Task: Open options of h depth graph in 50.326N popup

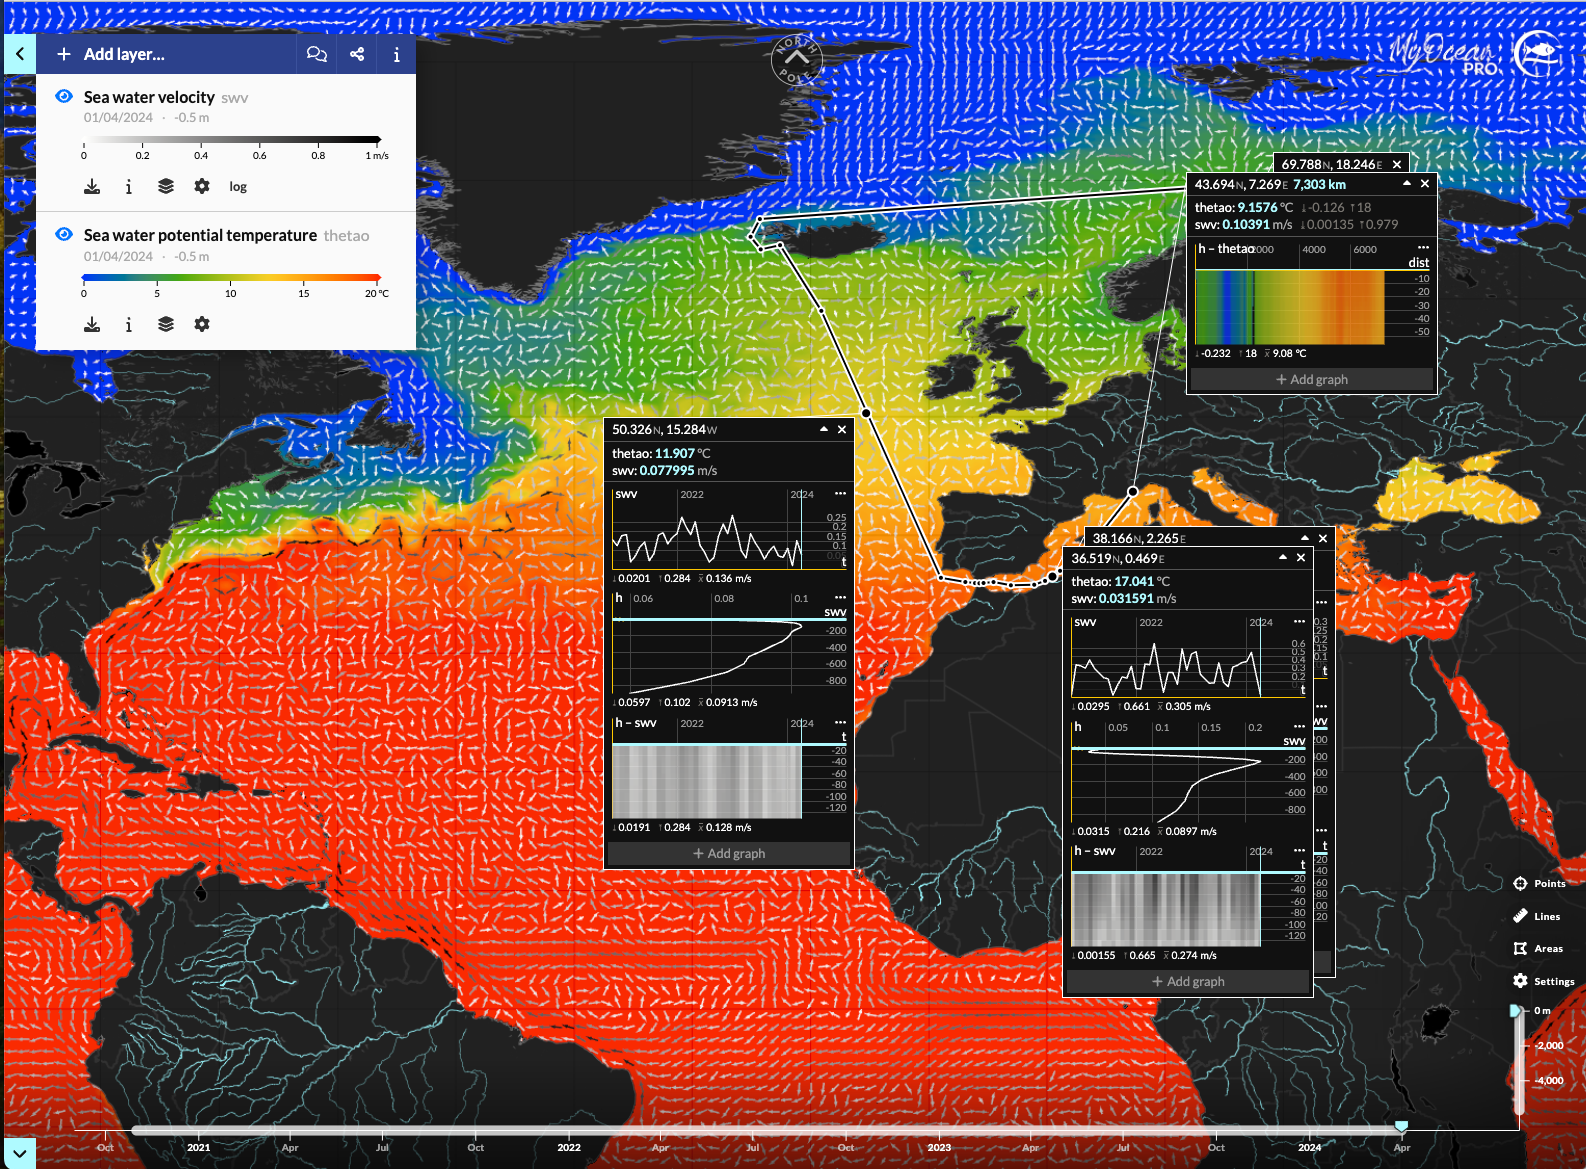Action: pos(840,597)
